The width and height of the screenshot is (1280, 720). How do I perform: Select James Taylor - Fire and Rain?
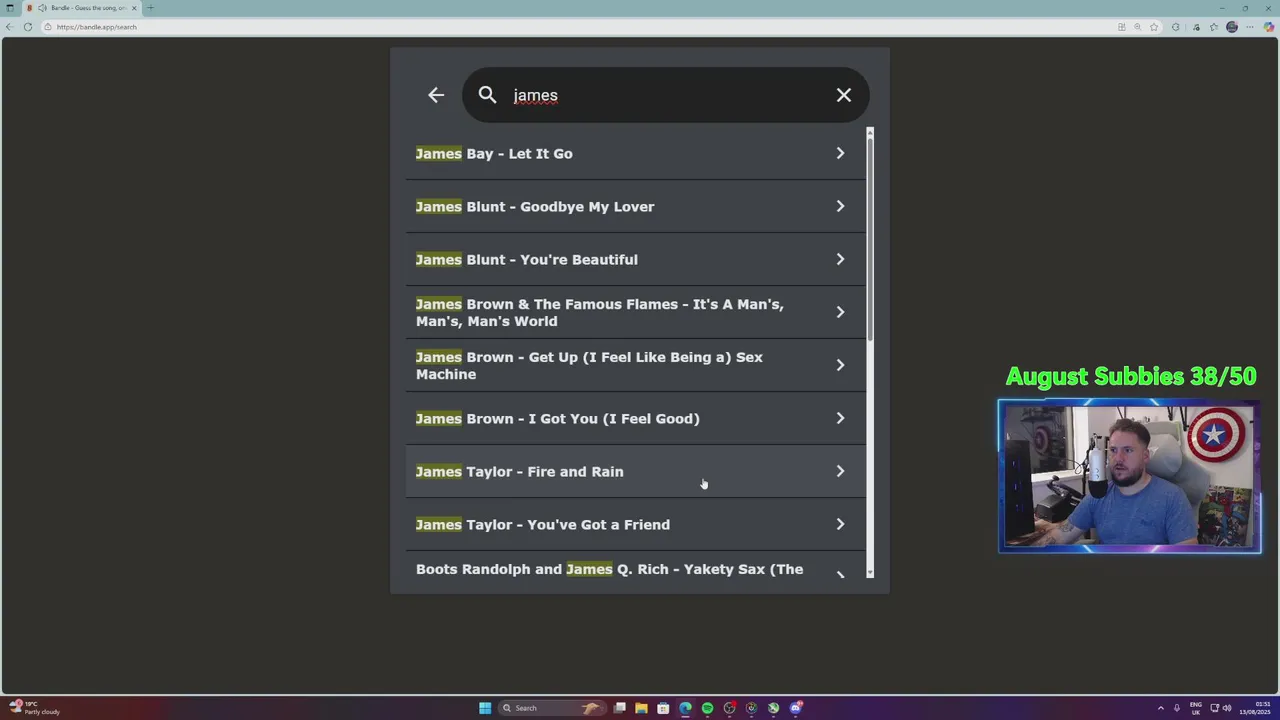tap(635, 472)
